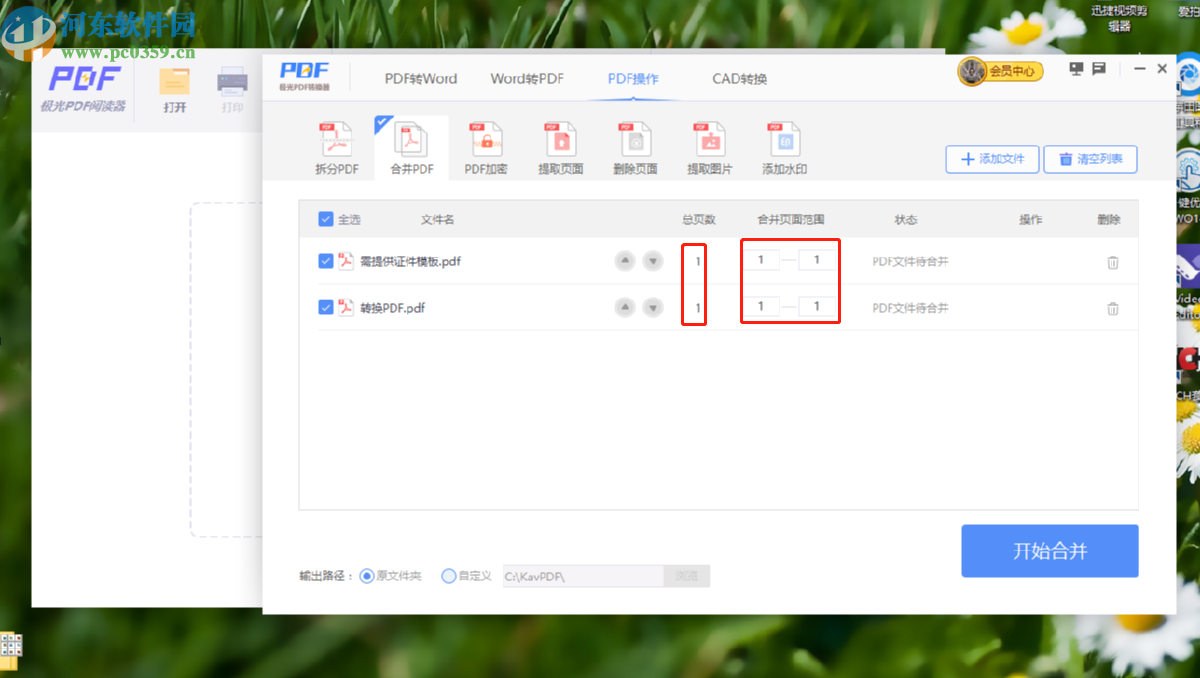This screenshot has height=678, width=1200.
Task: Open the feedback chat icon near 会员中心
Action: 1100,68
